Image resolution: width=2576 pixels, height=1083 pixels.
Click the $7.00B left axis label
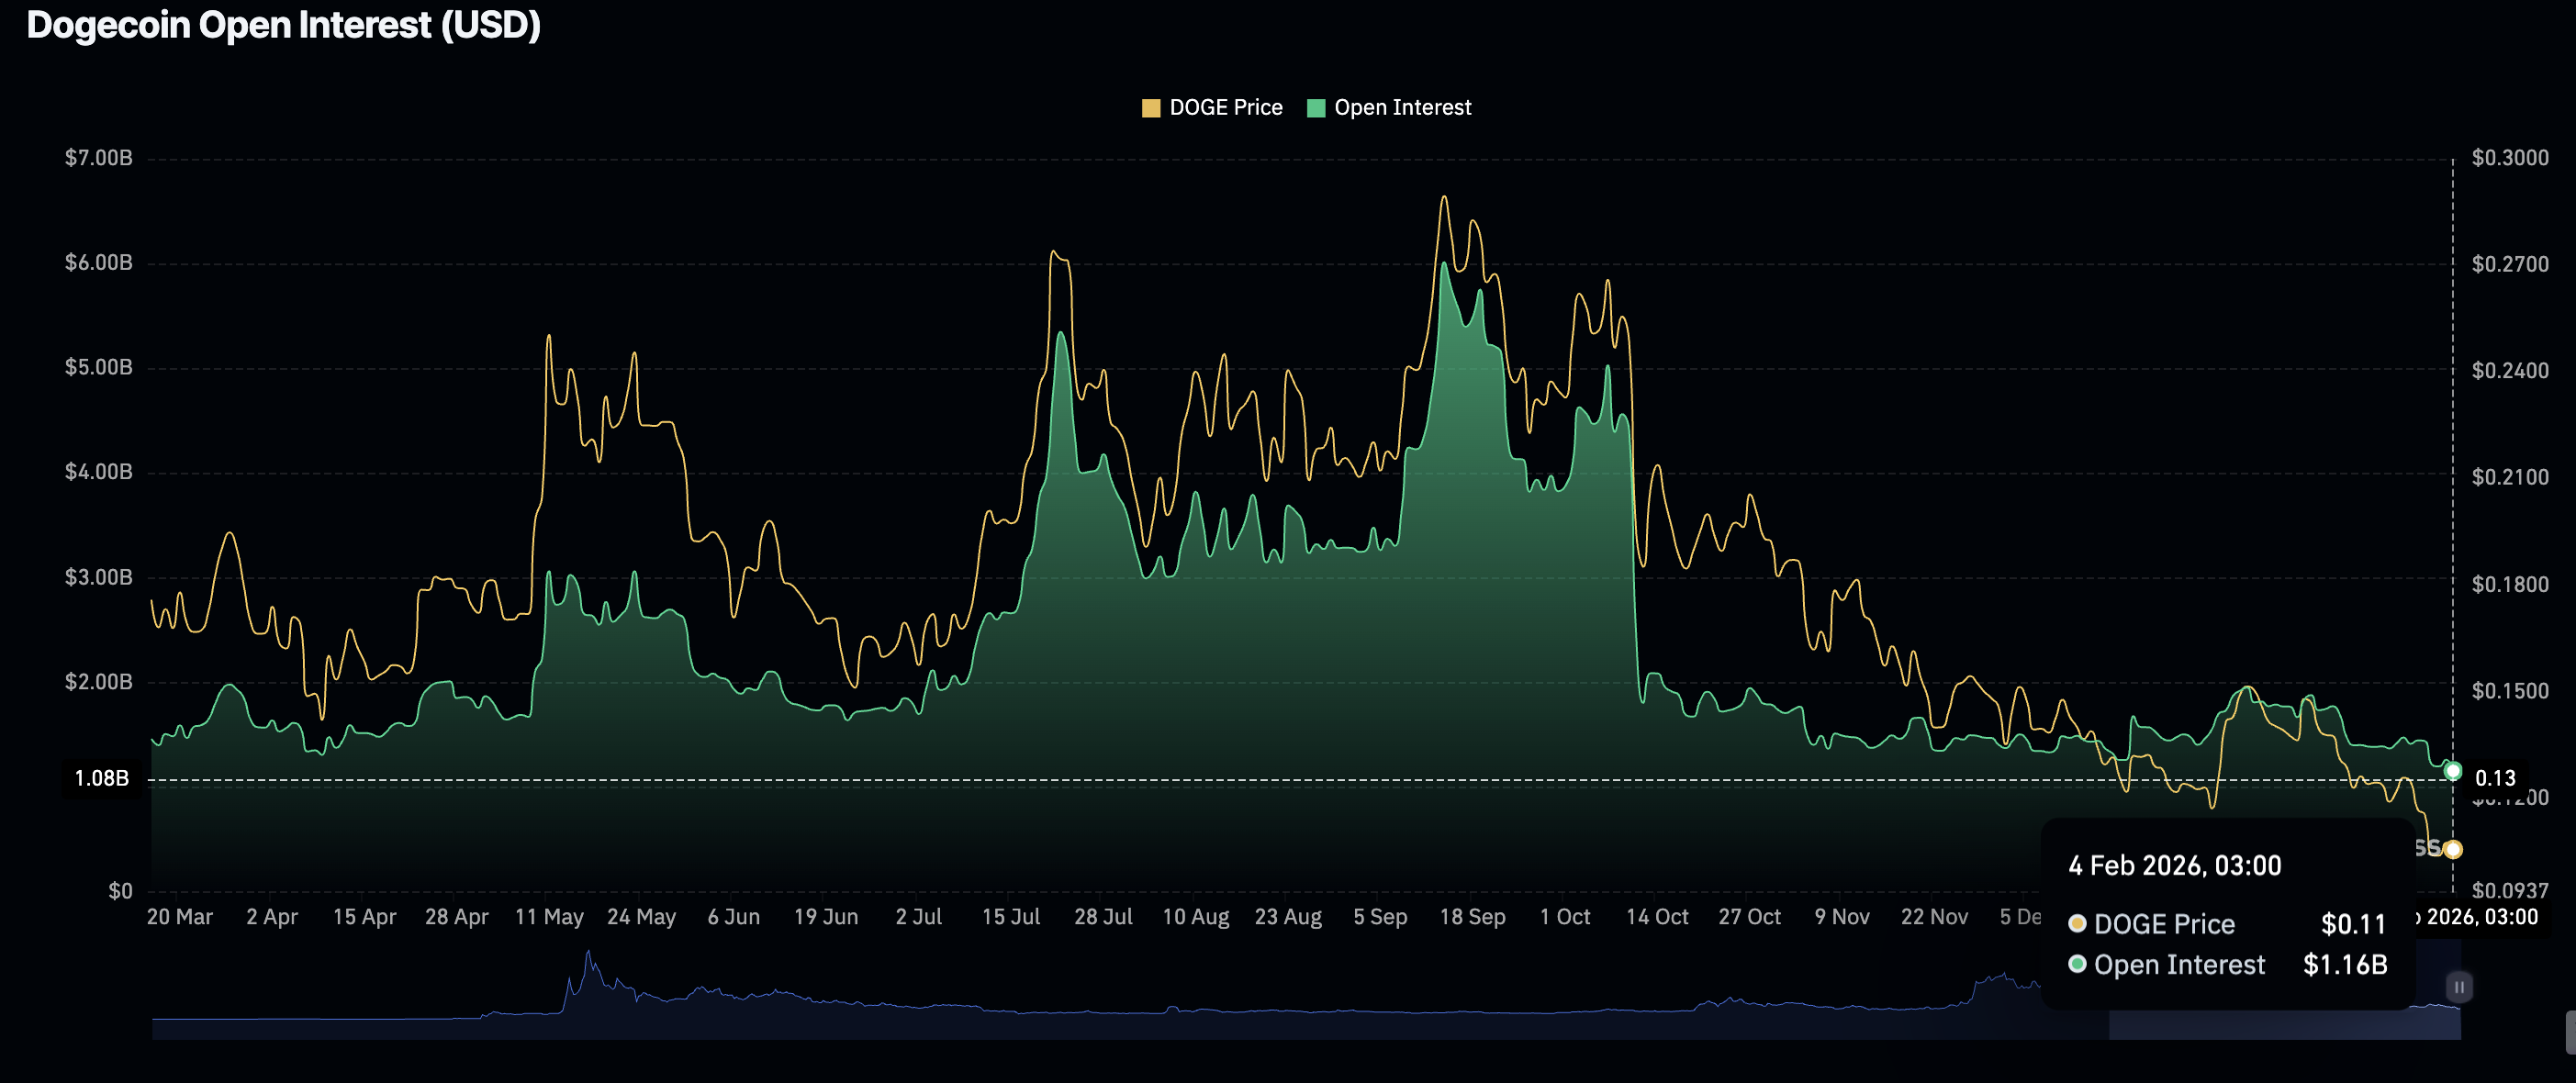(98, 158)
